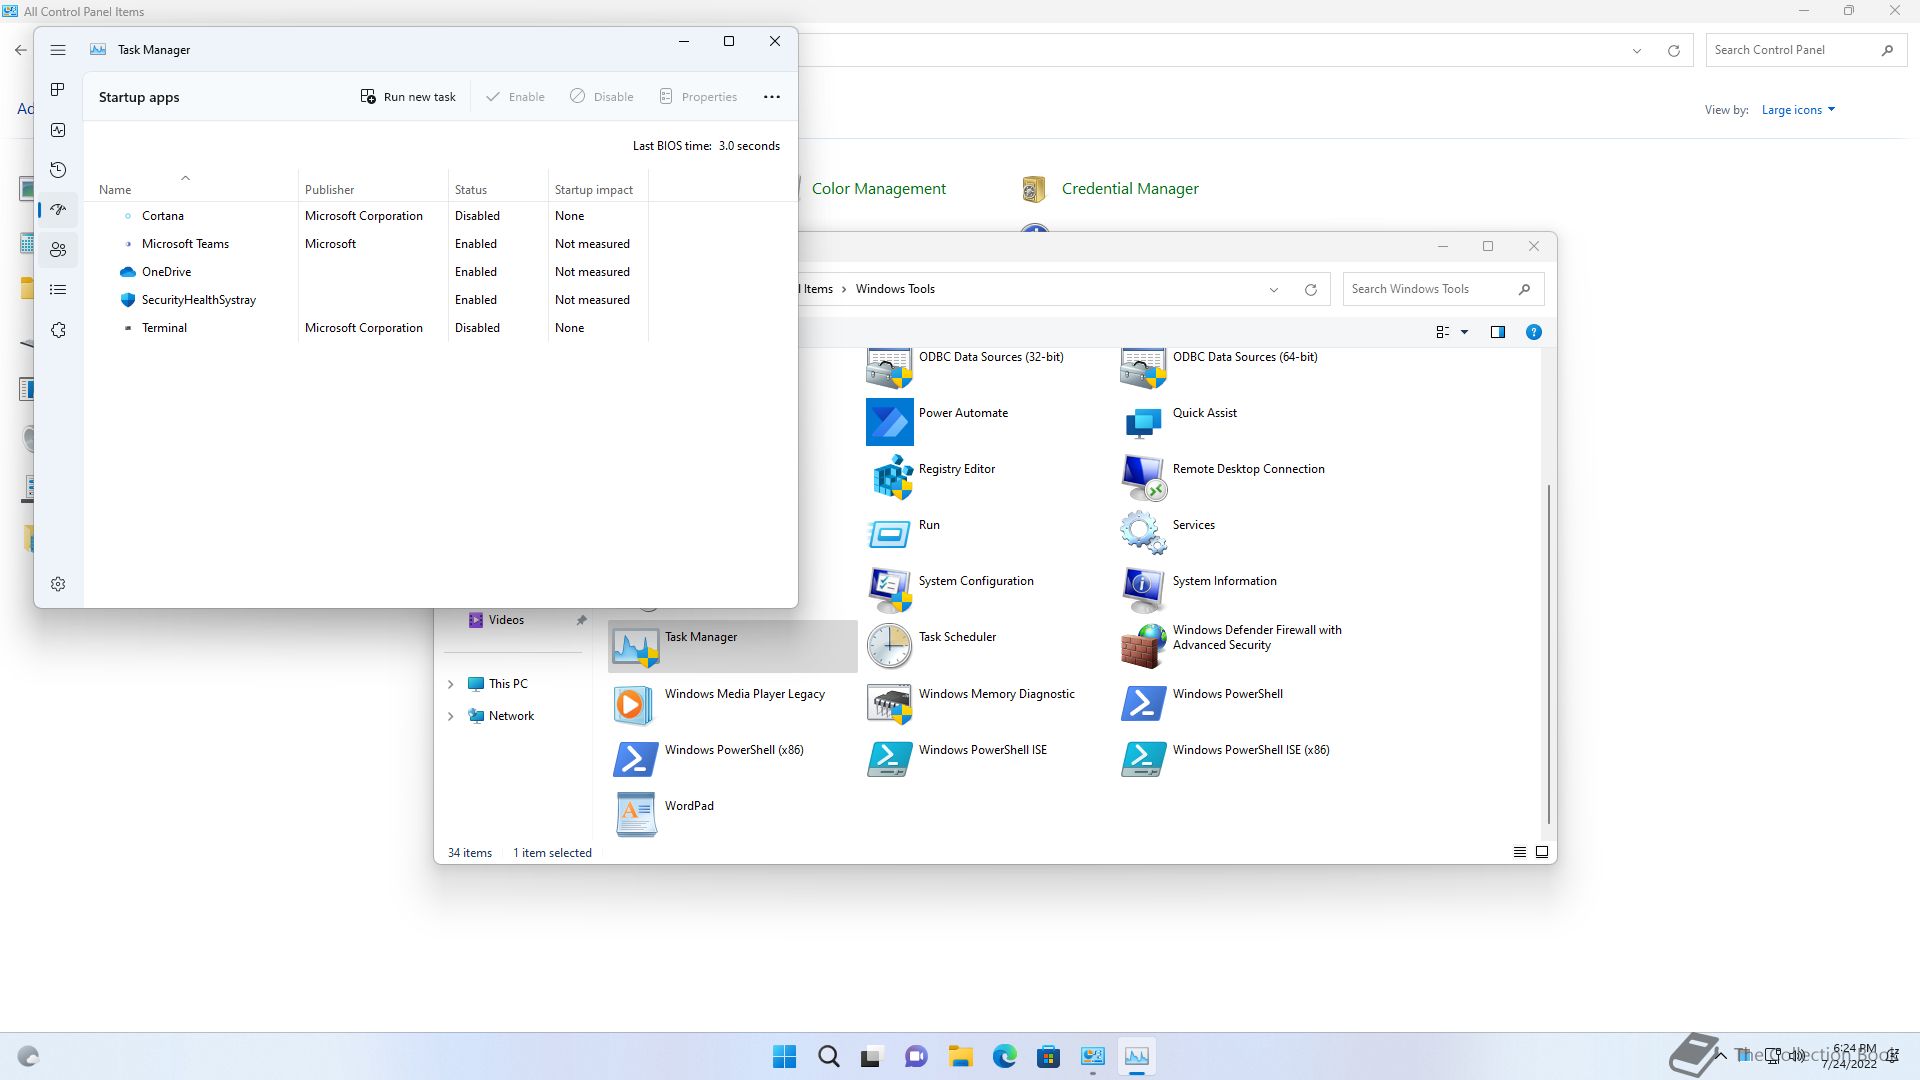Open Properties in Task Manager toolbar
The image size is (1920, 1080).
tap(698, 97)
